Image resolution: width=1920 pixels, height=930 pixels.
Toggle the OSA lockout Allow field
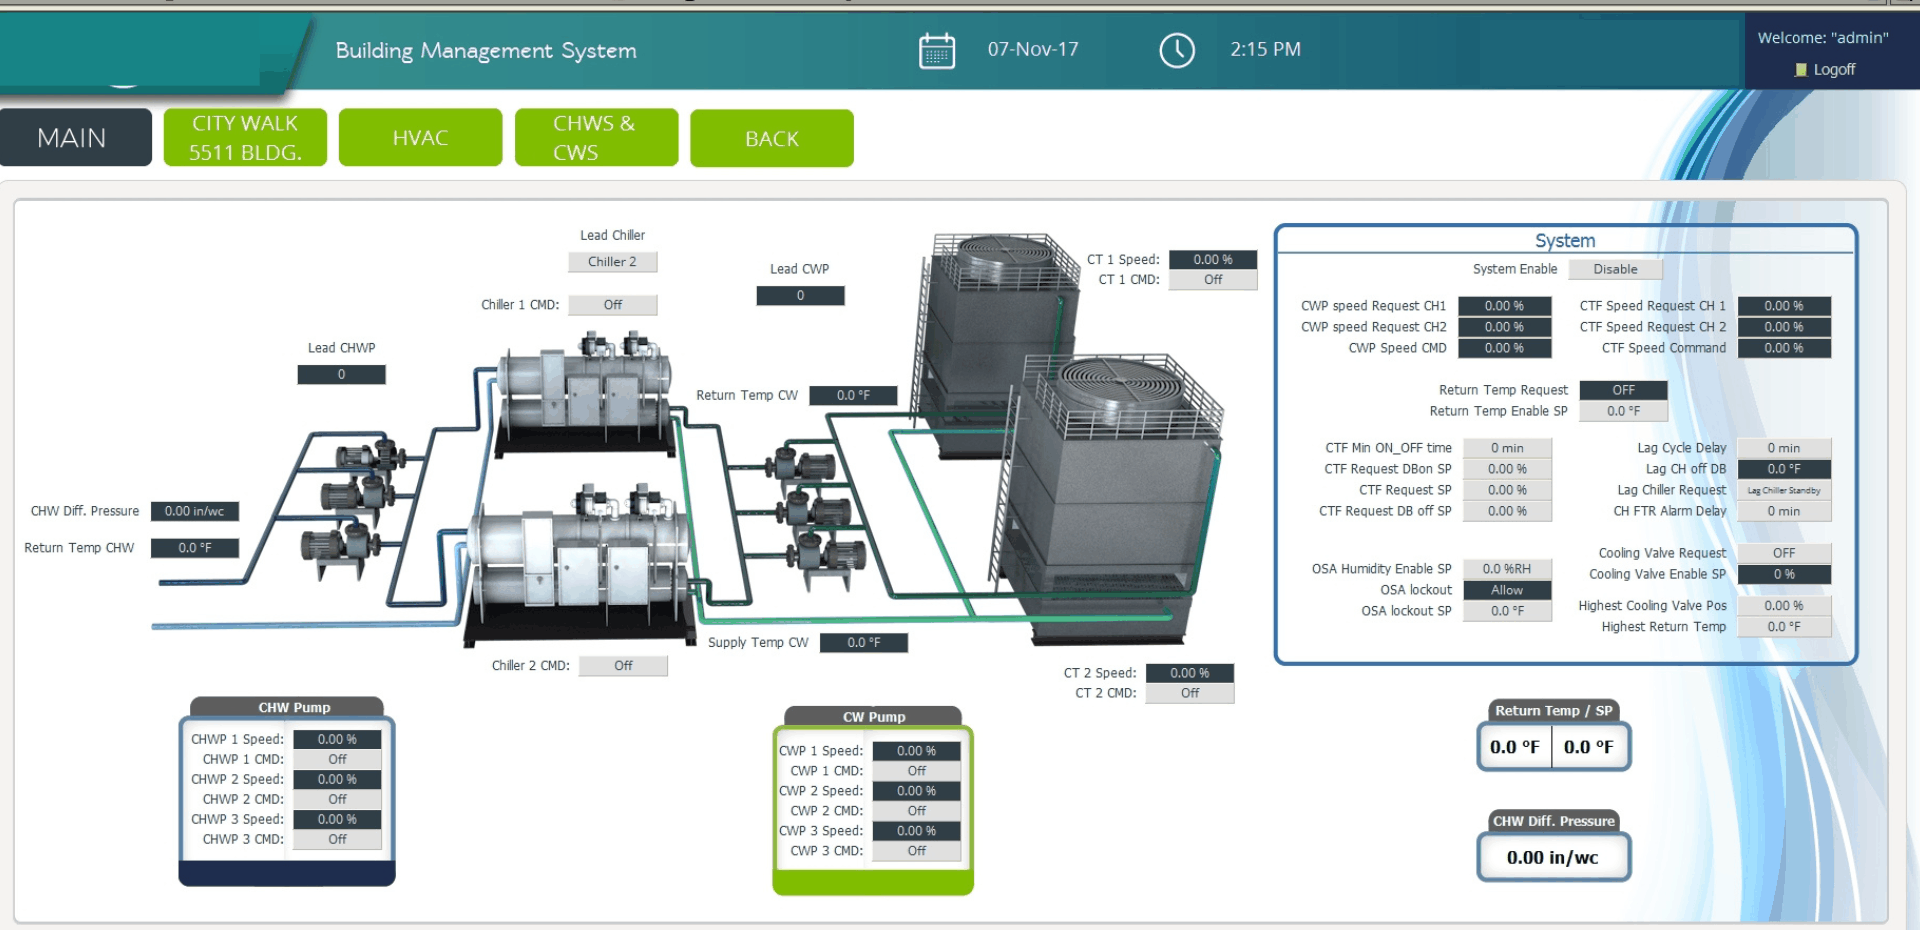[1506, 590]
